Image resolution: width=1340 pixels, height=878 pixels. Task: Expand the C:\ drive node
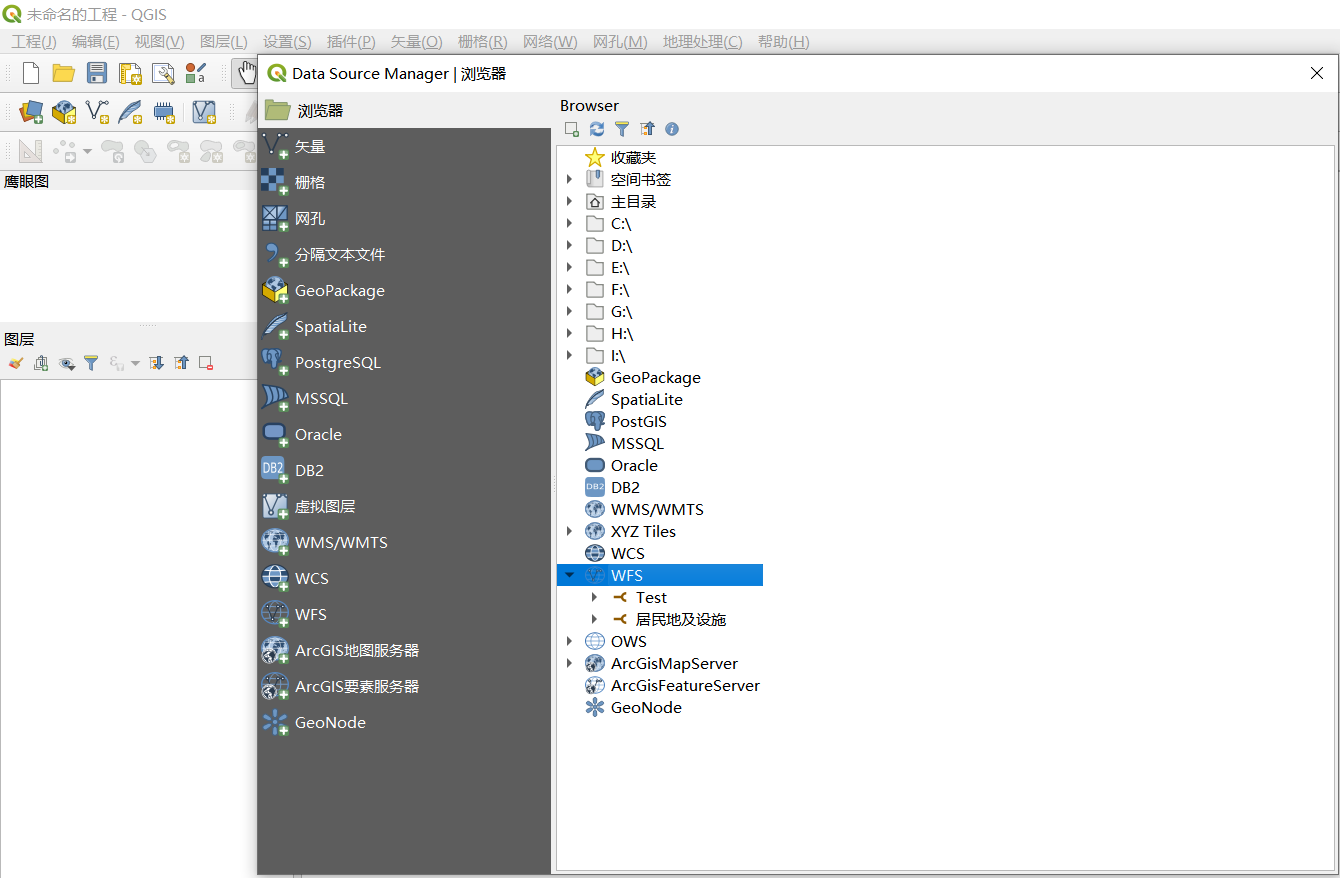(x=570, y=223)
